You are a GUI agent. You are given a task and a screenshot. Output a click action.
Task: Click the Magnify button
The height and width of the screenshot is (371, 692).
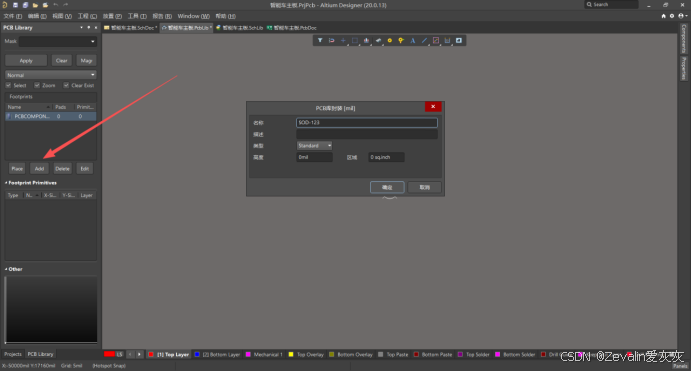86,60
